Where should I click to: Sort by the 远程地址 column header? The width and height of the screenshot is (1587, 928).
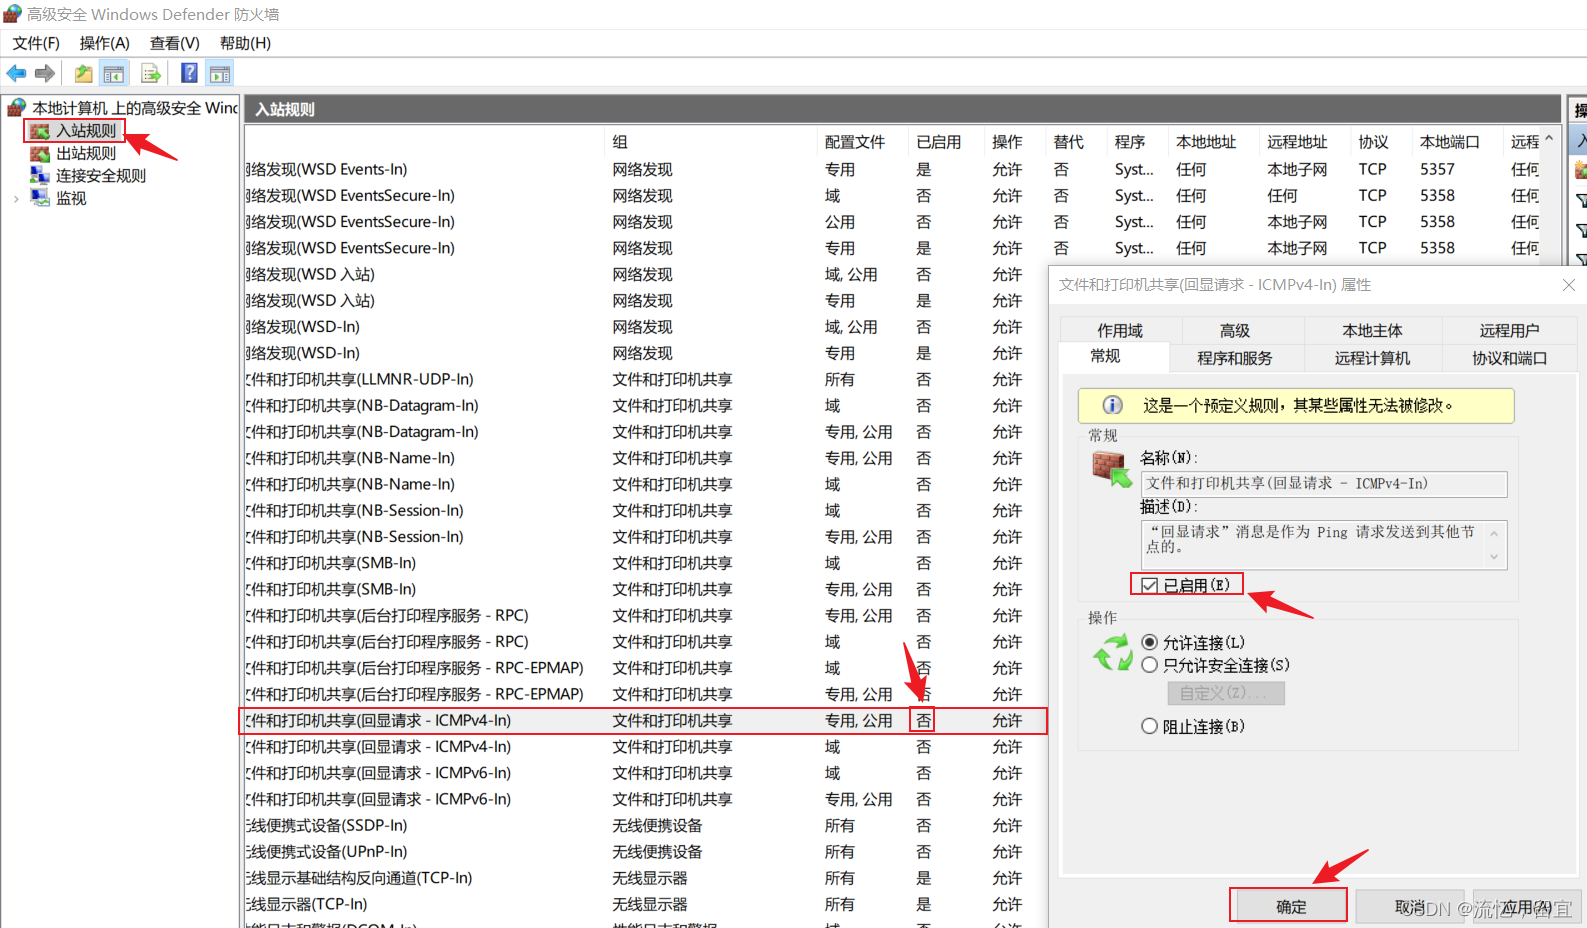(1304, 142)
